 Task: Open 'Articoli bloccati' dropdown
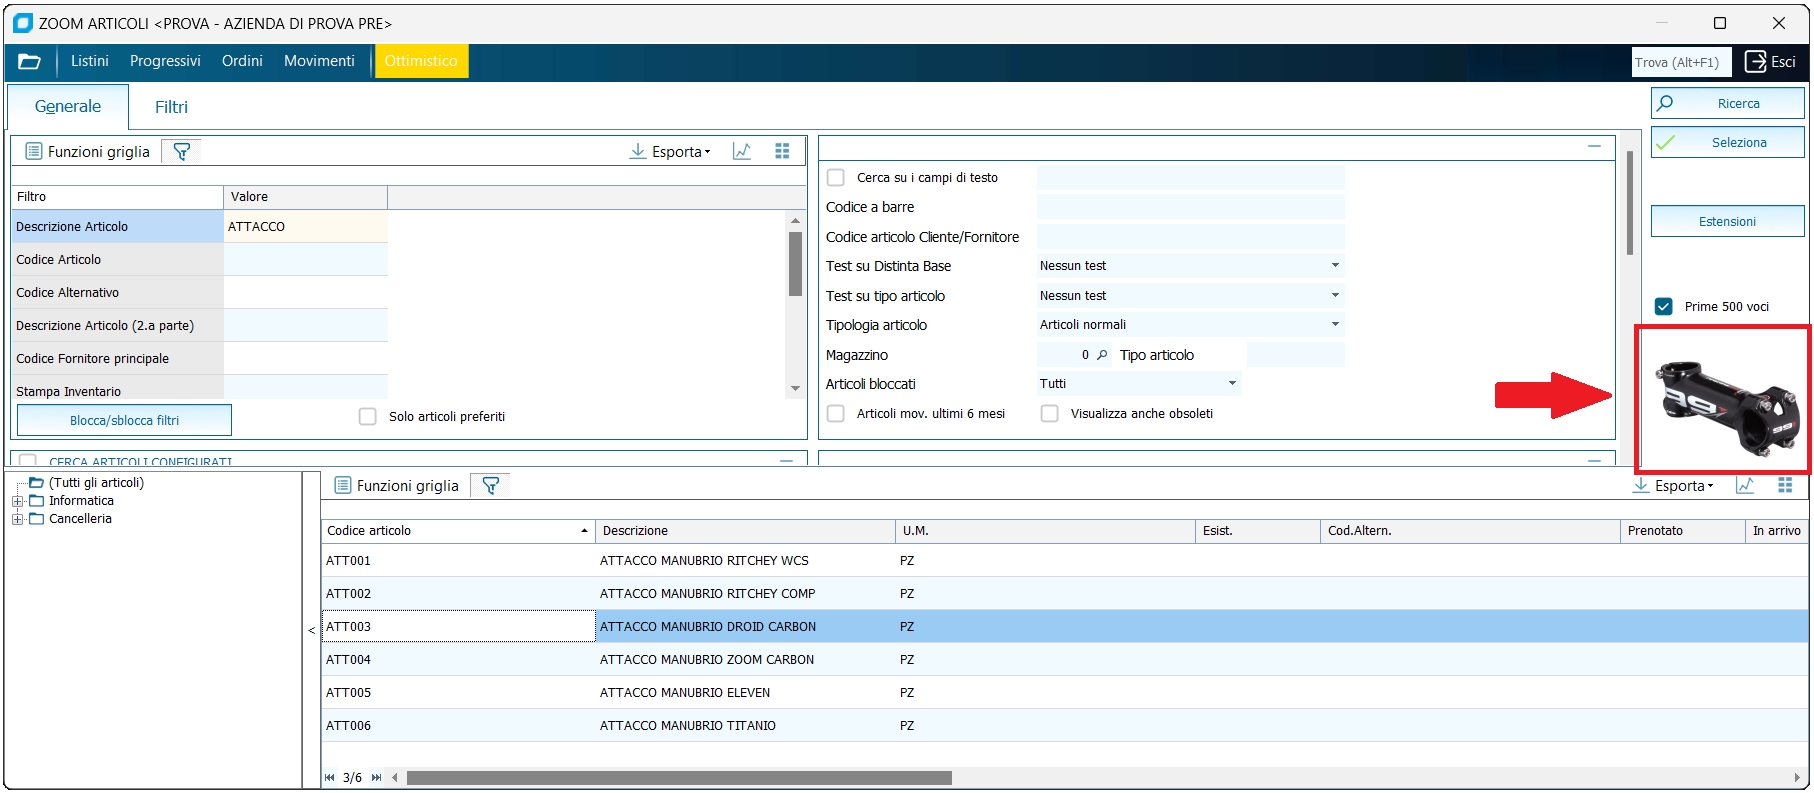1232,384
